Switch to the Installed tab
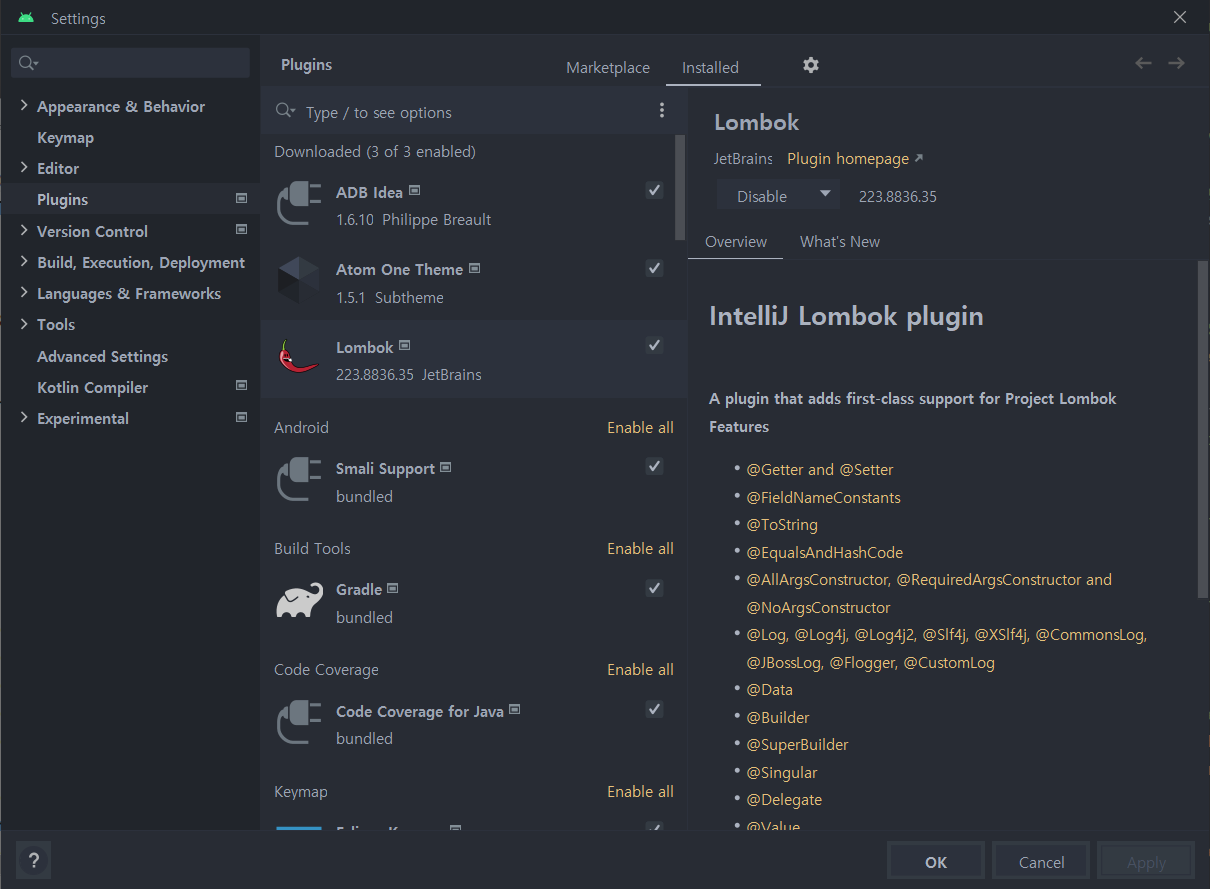1210x889 pixels. coord(711,68)
